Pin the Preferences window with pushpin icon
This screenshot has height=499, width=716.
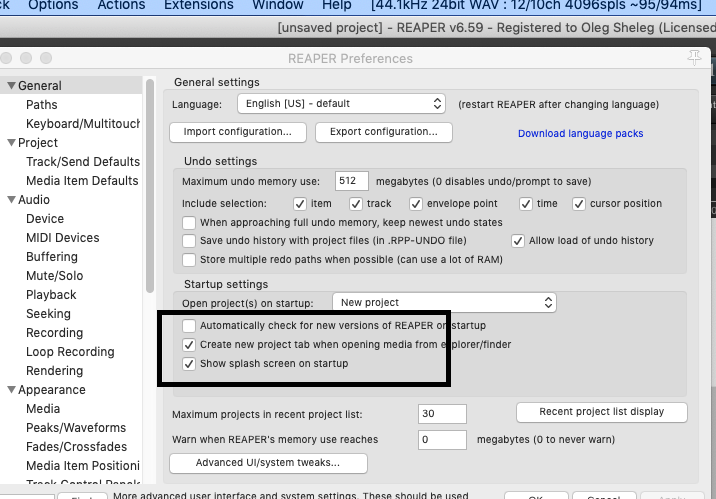pos(694,58)
